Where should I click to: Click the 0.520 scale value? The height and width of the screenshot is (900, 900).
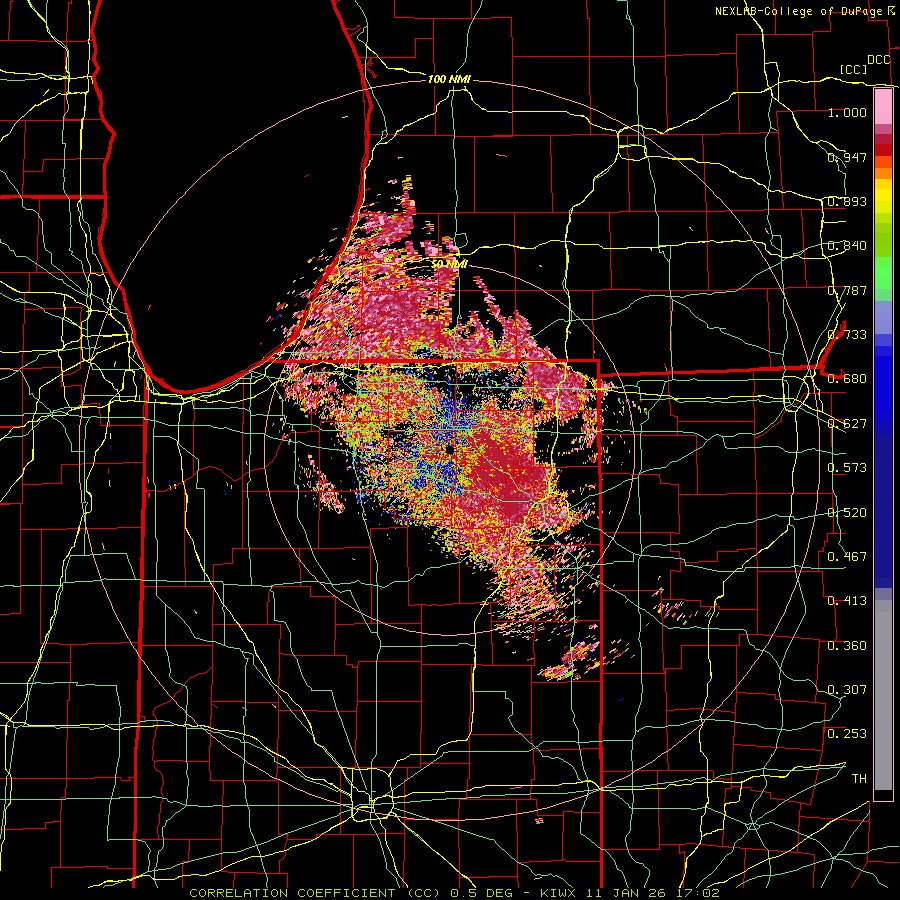[847, 513]
